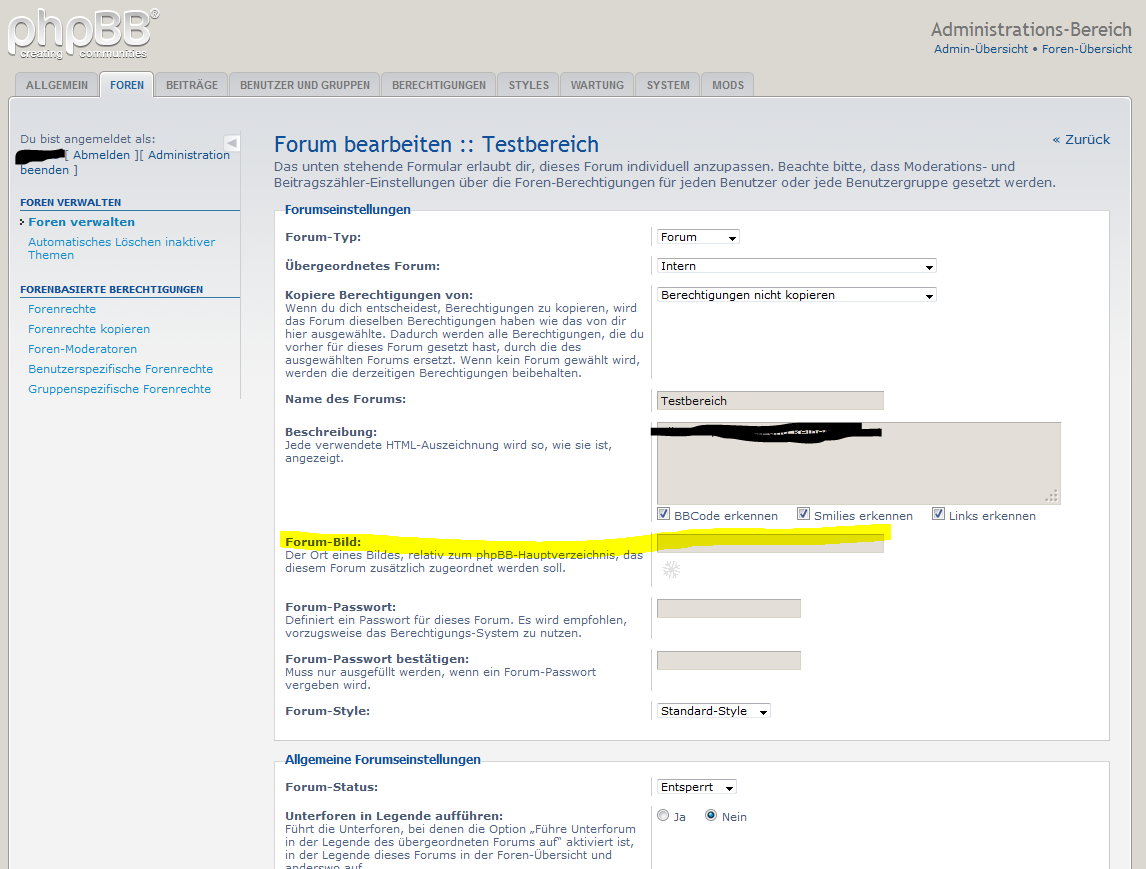1146x869 pixels.
Task: Switch to the Berechtigungen tab
Action: point(439,85)
